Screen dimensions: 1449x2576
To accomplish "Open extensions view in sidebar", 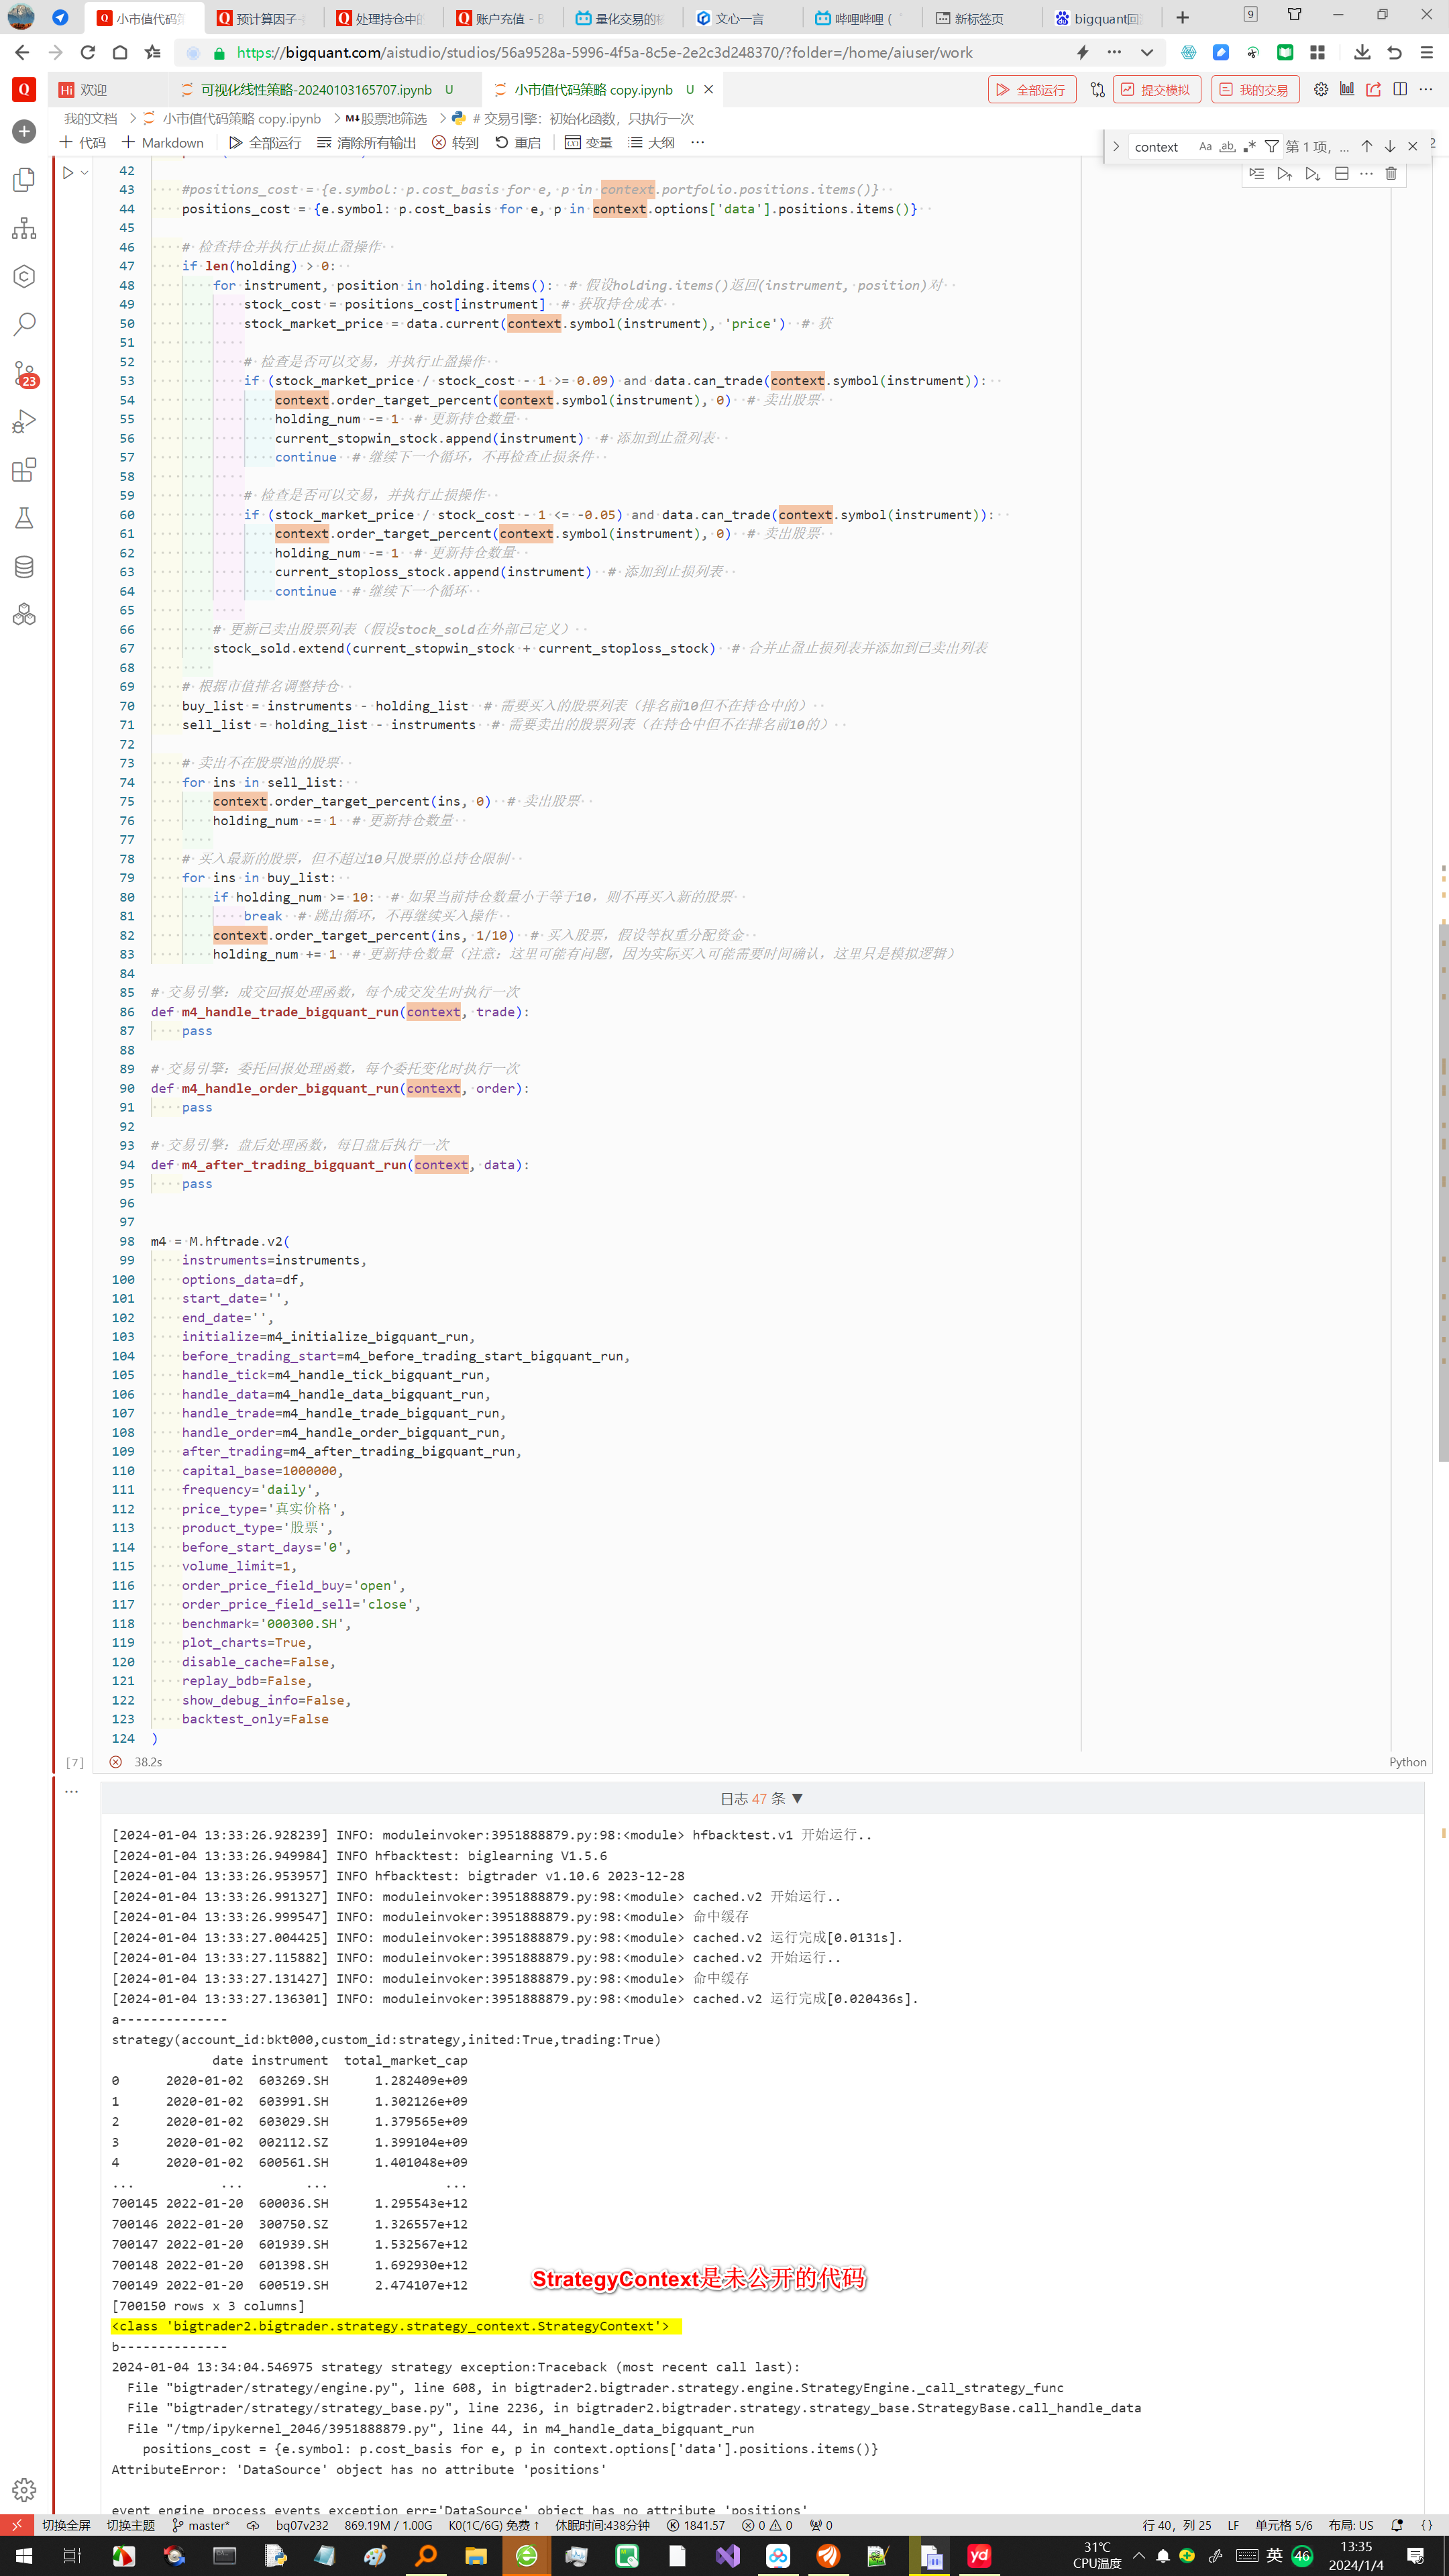I will click(24, 470).
